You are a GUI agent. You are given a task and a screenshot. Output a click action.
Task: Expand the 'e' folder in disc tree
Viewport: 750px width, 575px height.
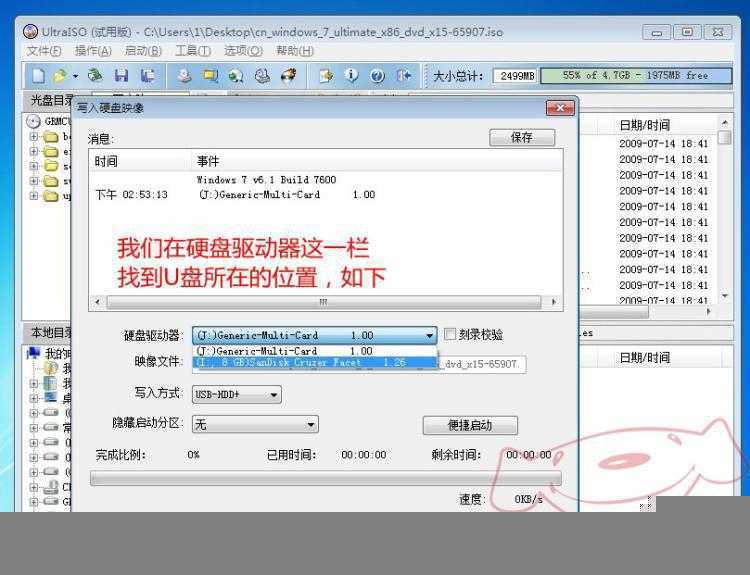click(x=33, y=151)
